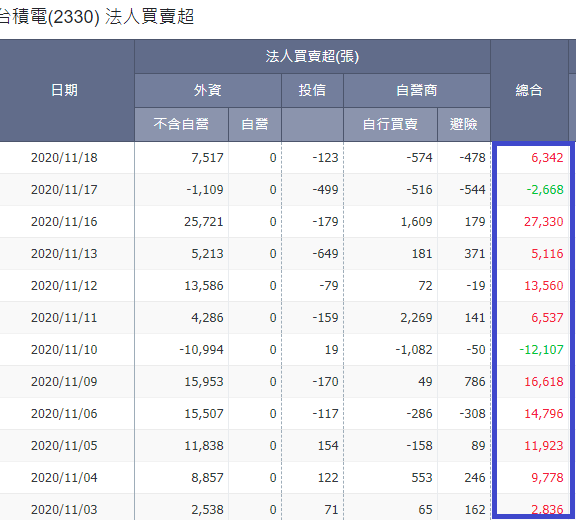Screen dimensions: 576x520
Task: Click investment trust value 154
Action: (x=328, y=446)
